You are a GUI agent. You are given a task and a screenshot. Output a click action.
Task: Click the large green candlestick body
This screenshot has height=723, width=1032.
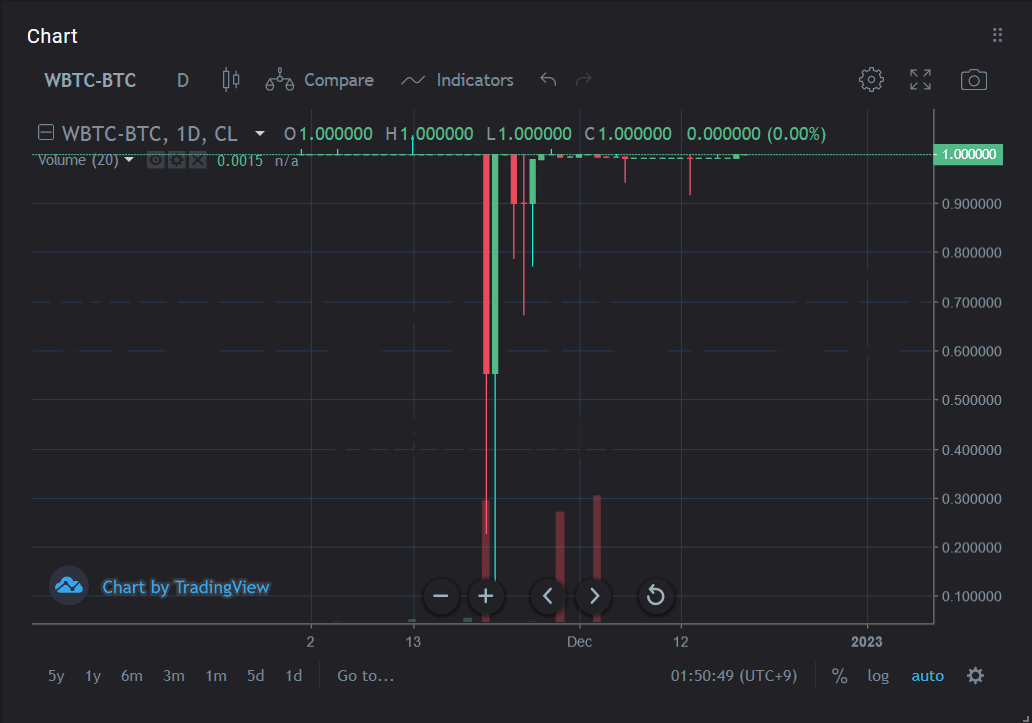(x=495, y=264)
